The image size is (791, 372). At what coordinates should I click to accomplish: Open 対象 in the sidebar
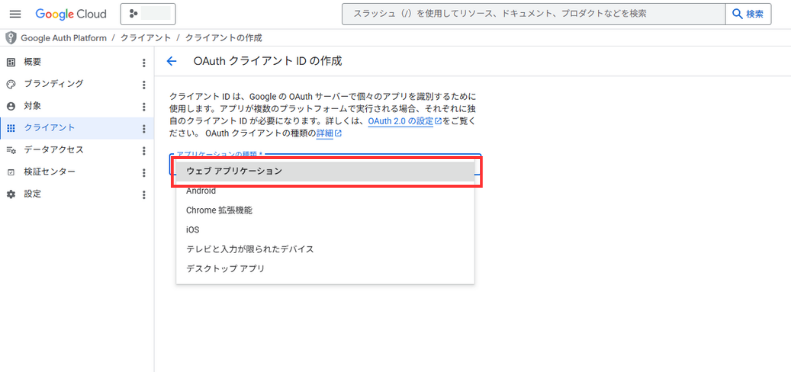point(77,106)
